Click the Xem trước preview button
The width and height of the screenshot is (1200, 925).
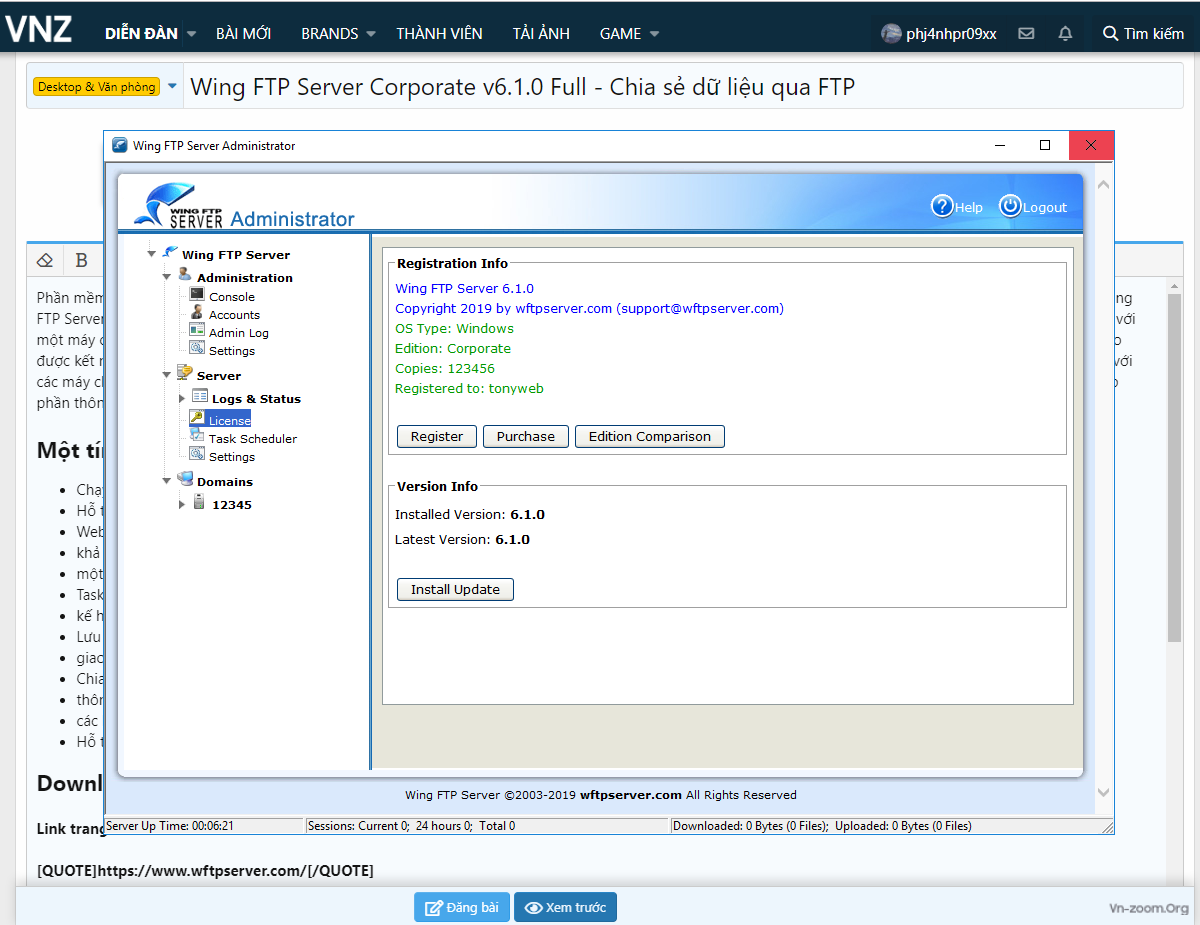coord(566,907)
